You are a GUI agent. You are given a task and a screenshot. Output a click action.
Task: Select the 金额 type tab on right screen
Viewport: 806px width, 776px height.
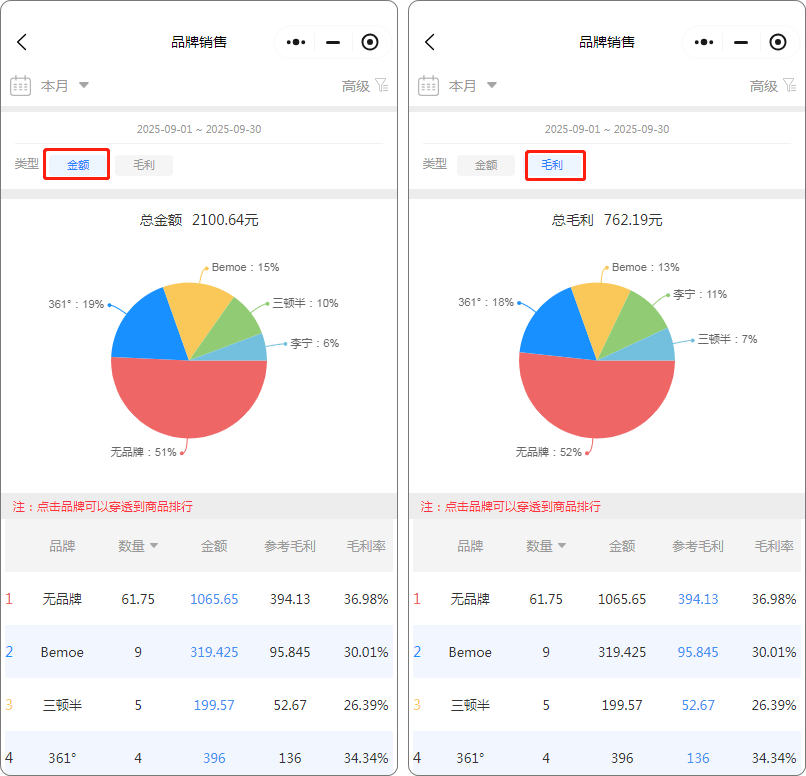tap(486, 165)
